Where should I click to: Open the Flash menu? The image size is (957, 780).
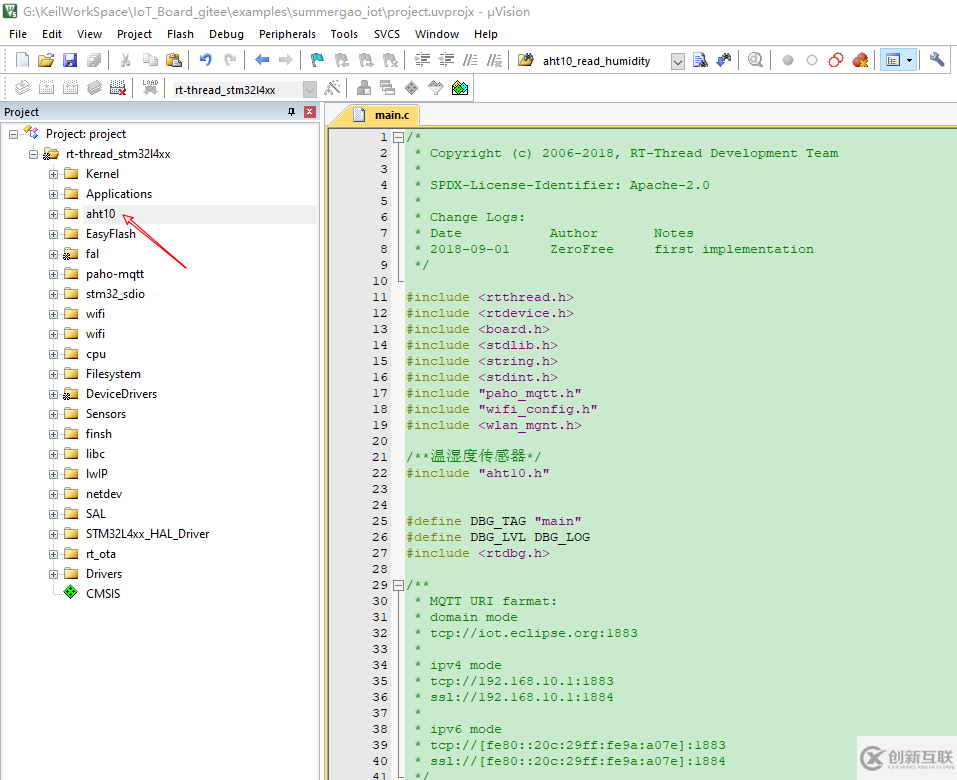click(180, 34)
